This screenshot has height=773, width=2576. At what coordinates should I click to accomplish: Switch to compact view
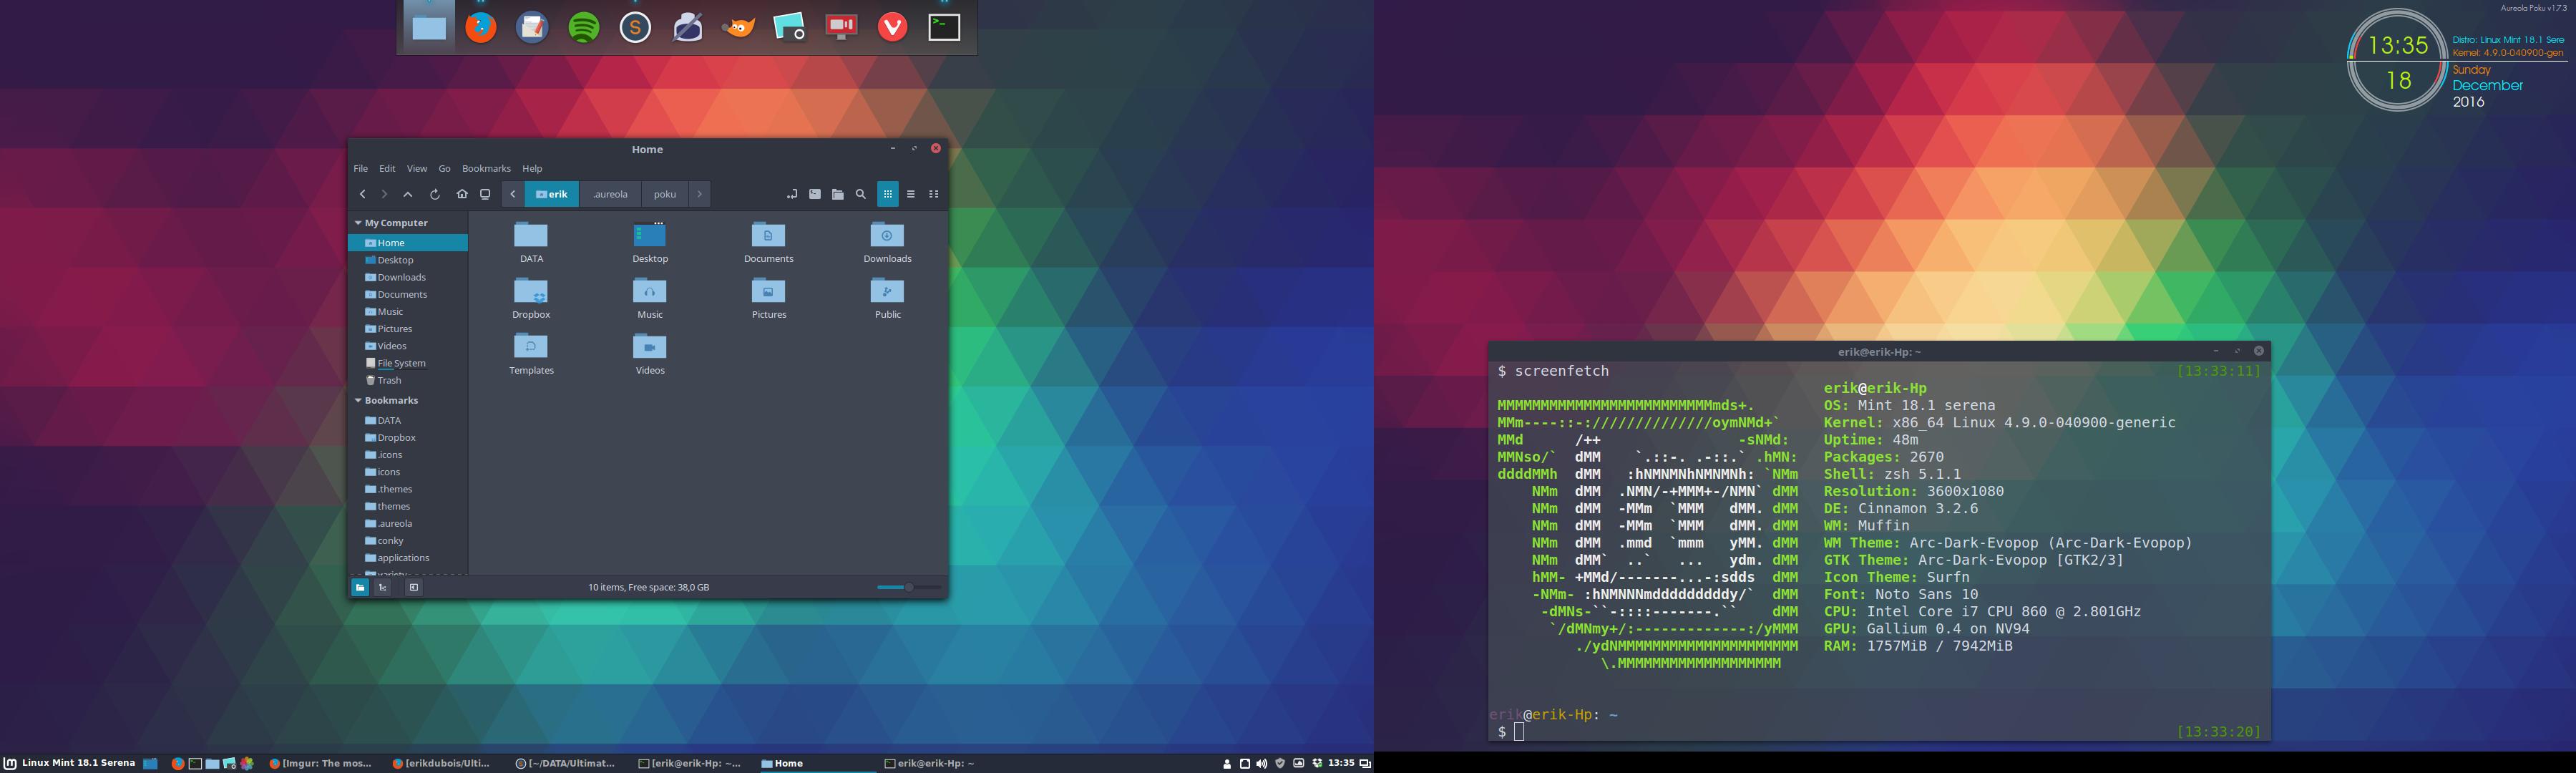click(x=934, y=194)
